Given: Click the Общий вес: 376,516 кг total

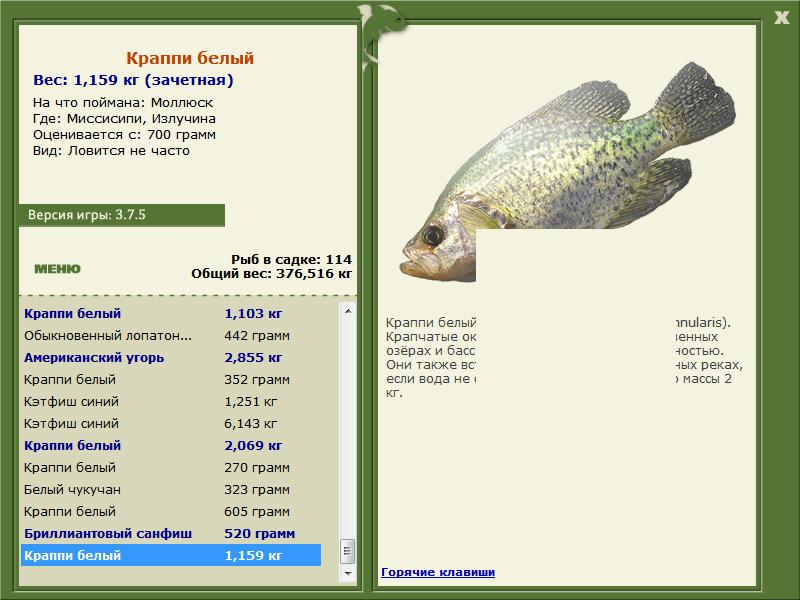Looking at the screenshot, I should [x=271, y=274].
